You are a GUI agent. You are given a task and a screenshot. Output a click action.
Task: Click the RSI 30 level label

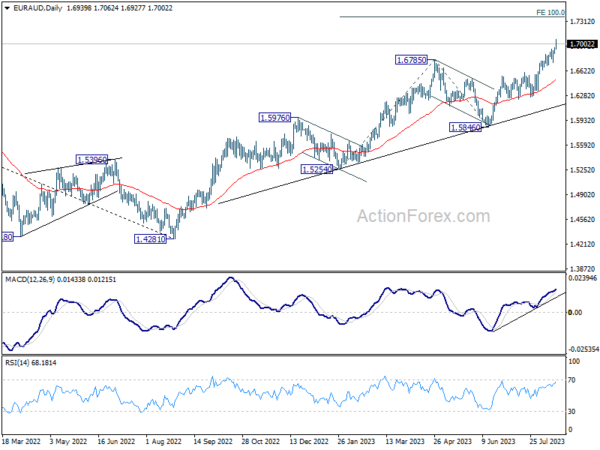[x=572, y=411]
